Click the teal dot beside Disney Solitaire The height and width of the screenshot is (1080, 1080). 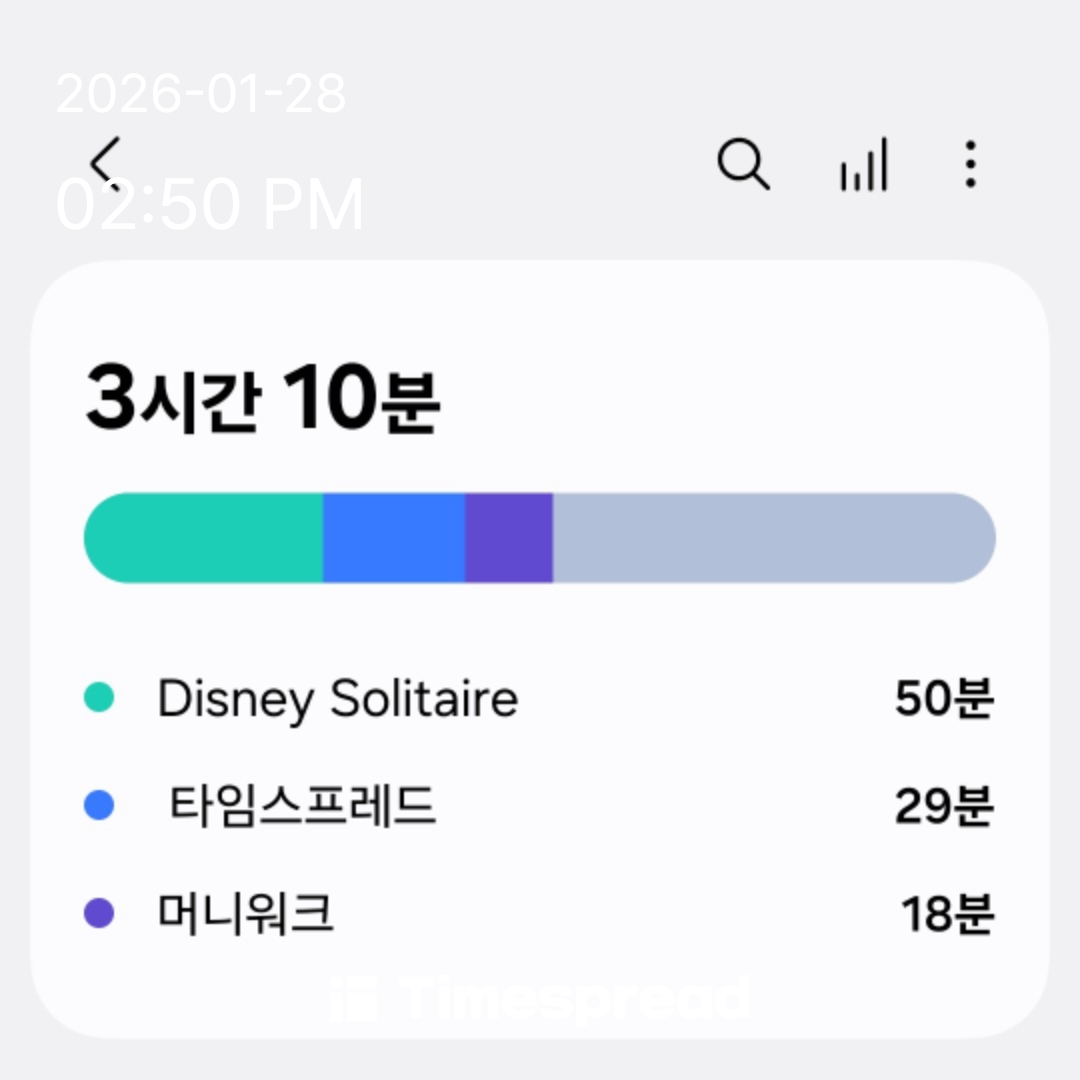98,697
